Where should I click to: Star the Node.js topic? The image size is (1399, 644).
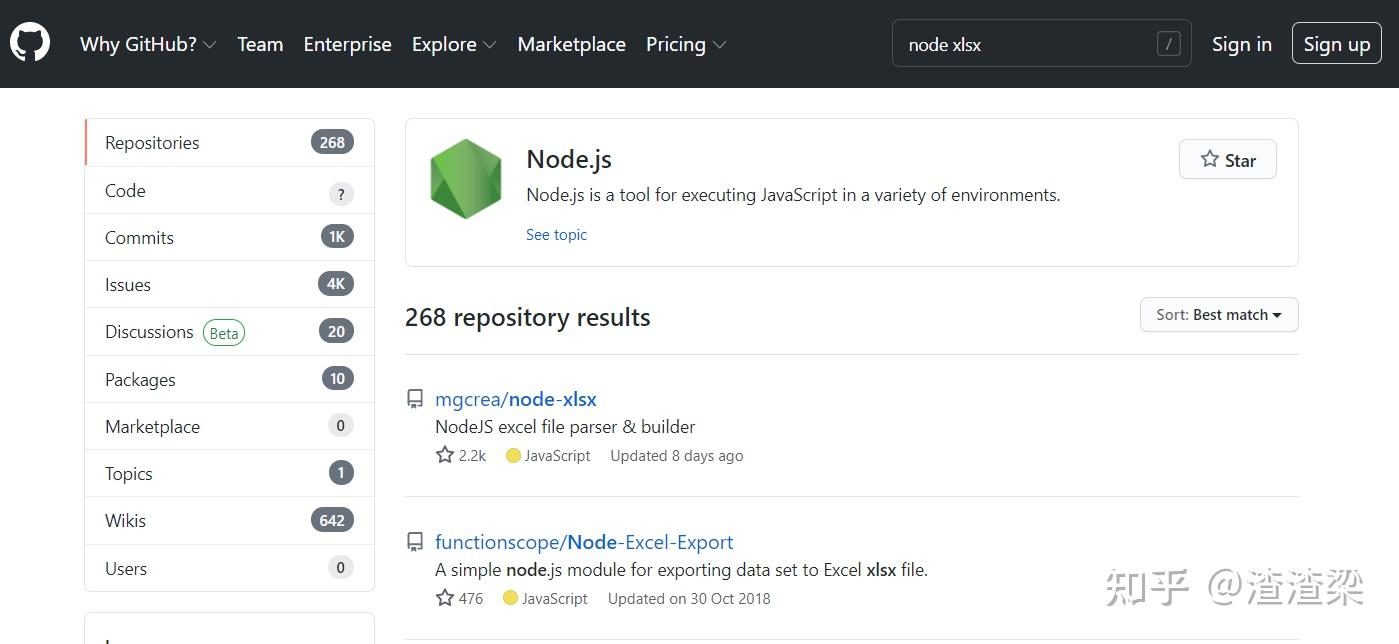(x=1227, y=159)
